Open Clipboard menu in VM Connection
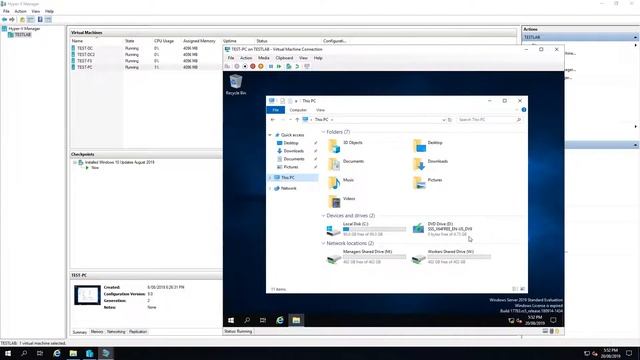The image size is (640, 360). [x=284, y=58]
